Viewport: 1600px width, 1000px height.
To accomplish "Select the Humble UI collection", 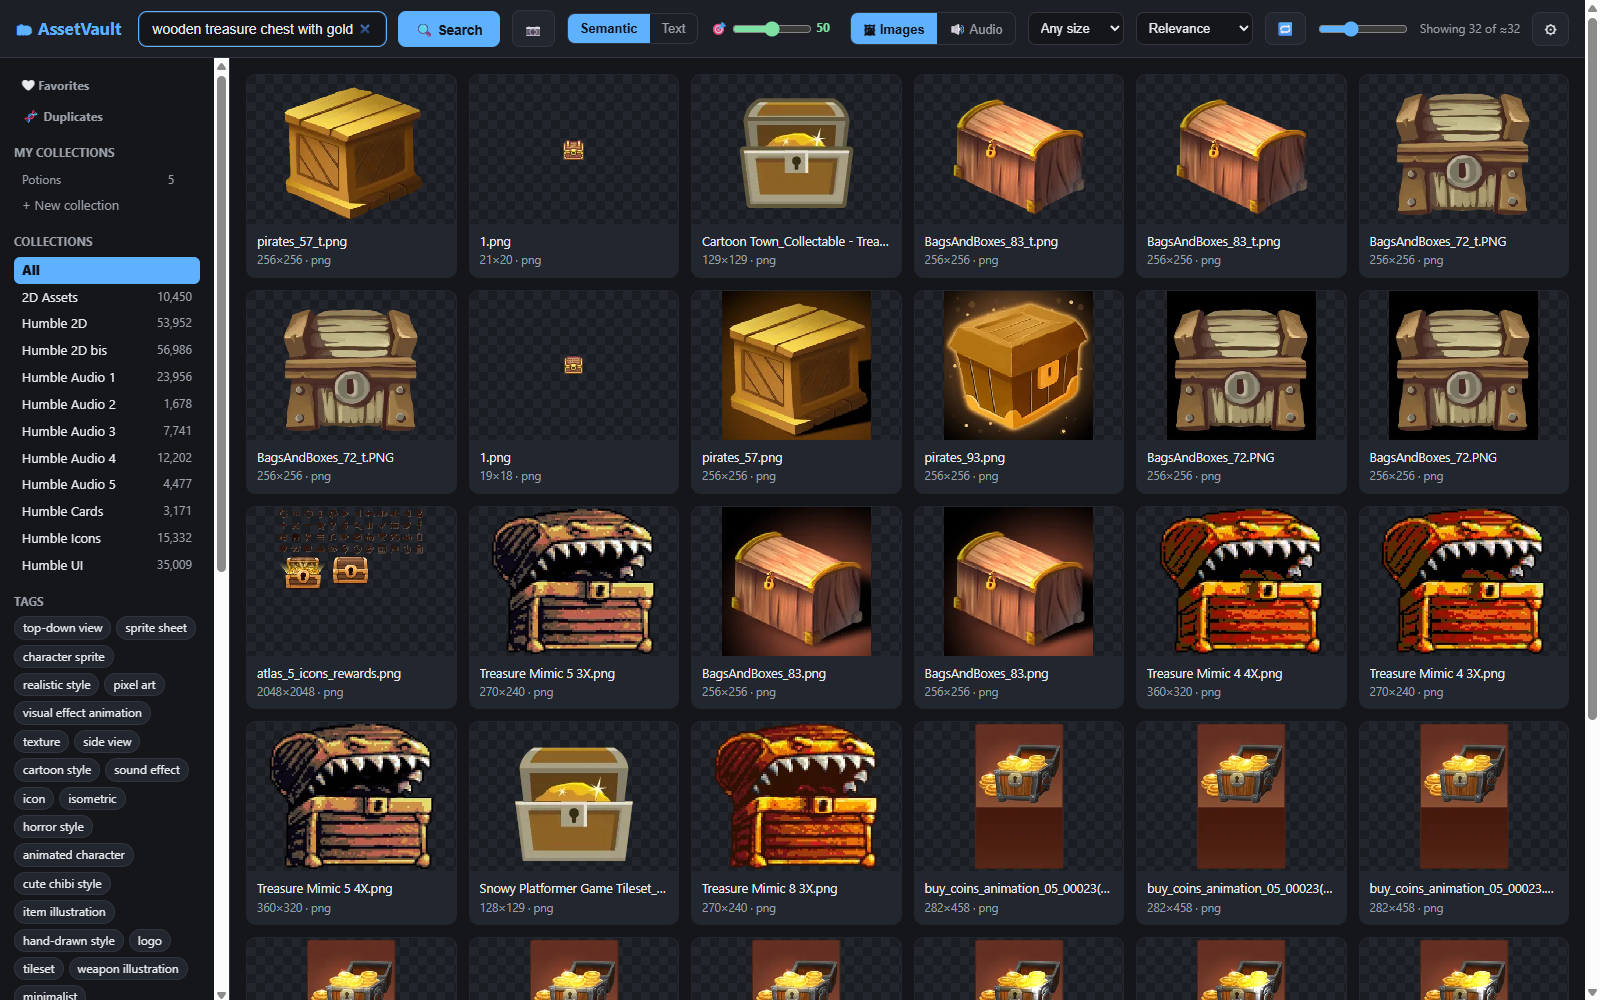I will click(x=107, y=565).
